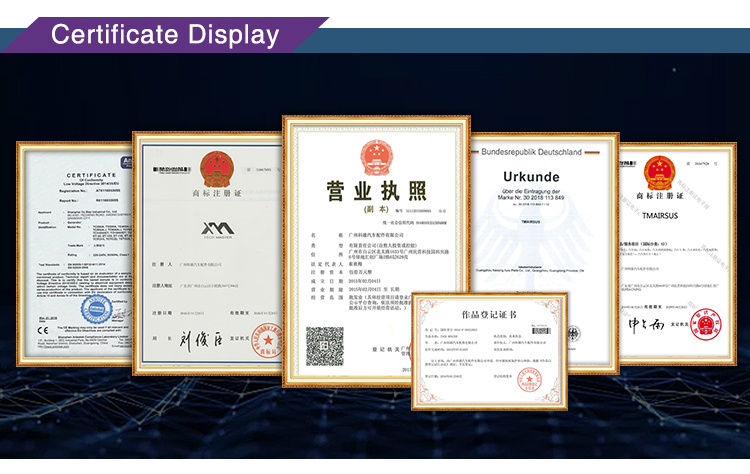
Task: Click the 营业执照 title text
Action: [376, 191]
